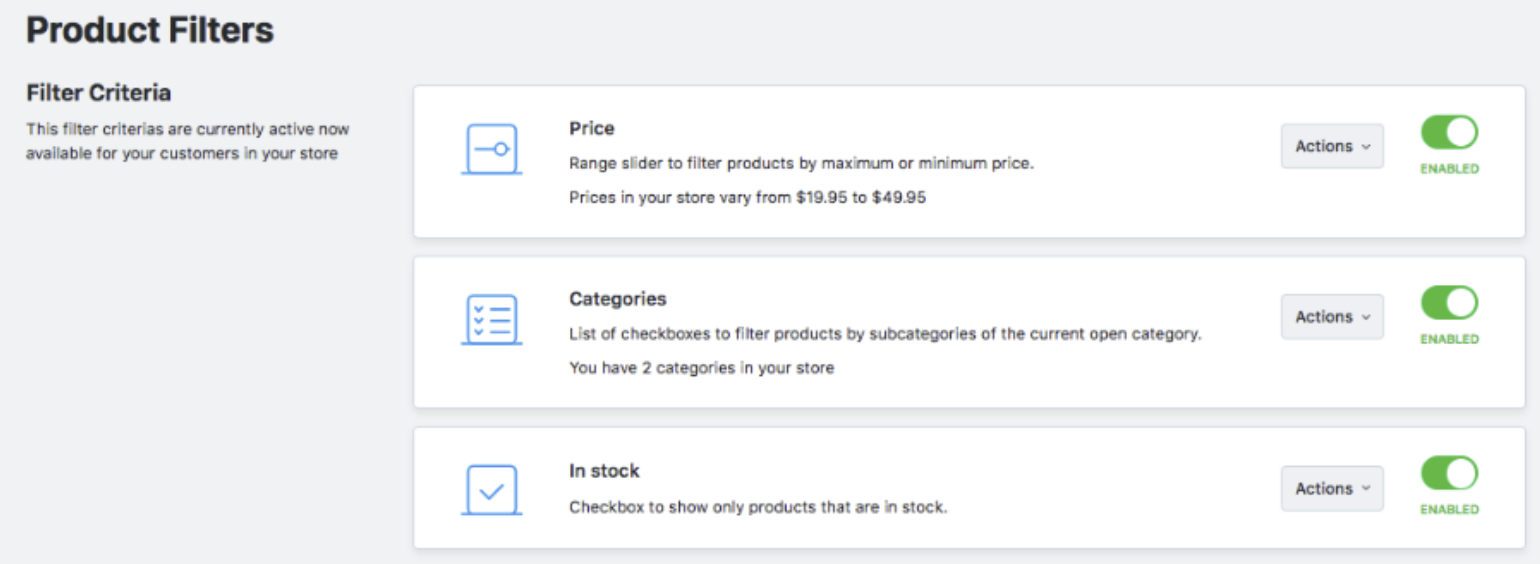Click the store price range text
The image size is (1540, 564).
(747, 198)
